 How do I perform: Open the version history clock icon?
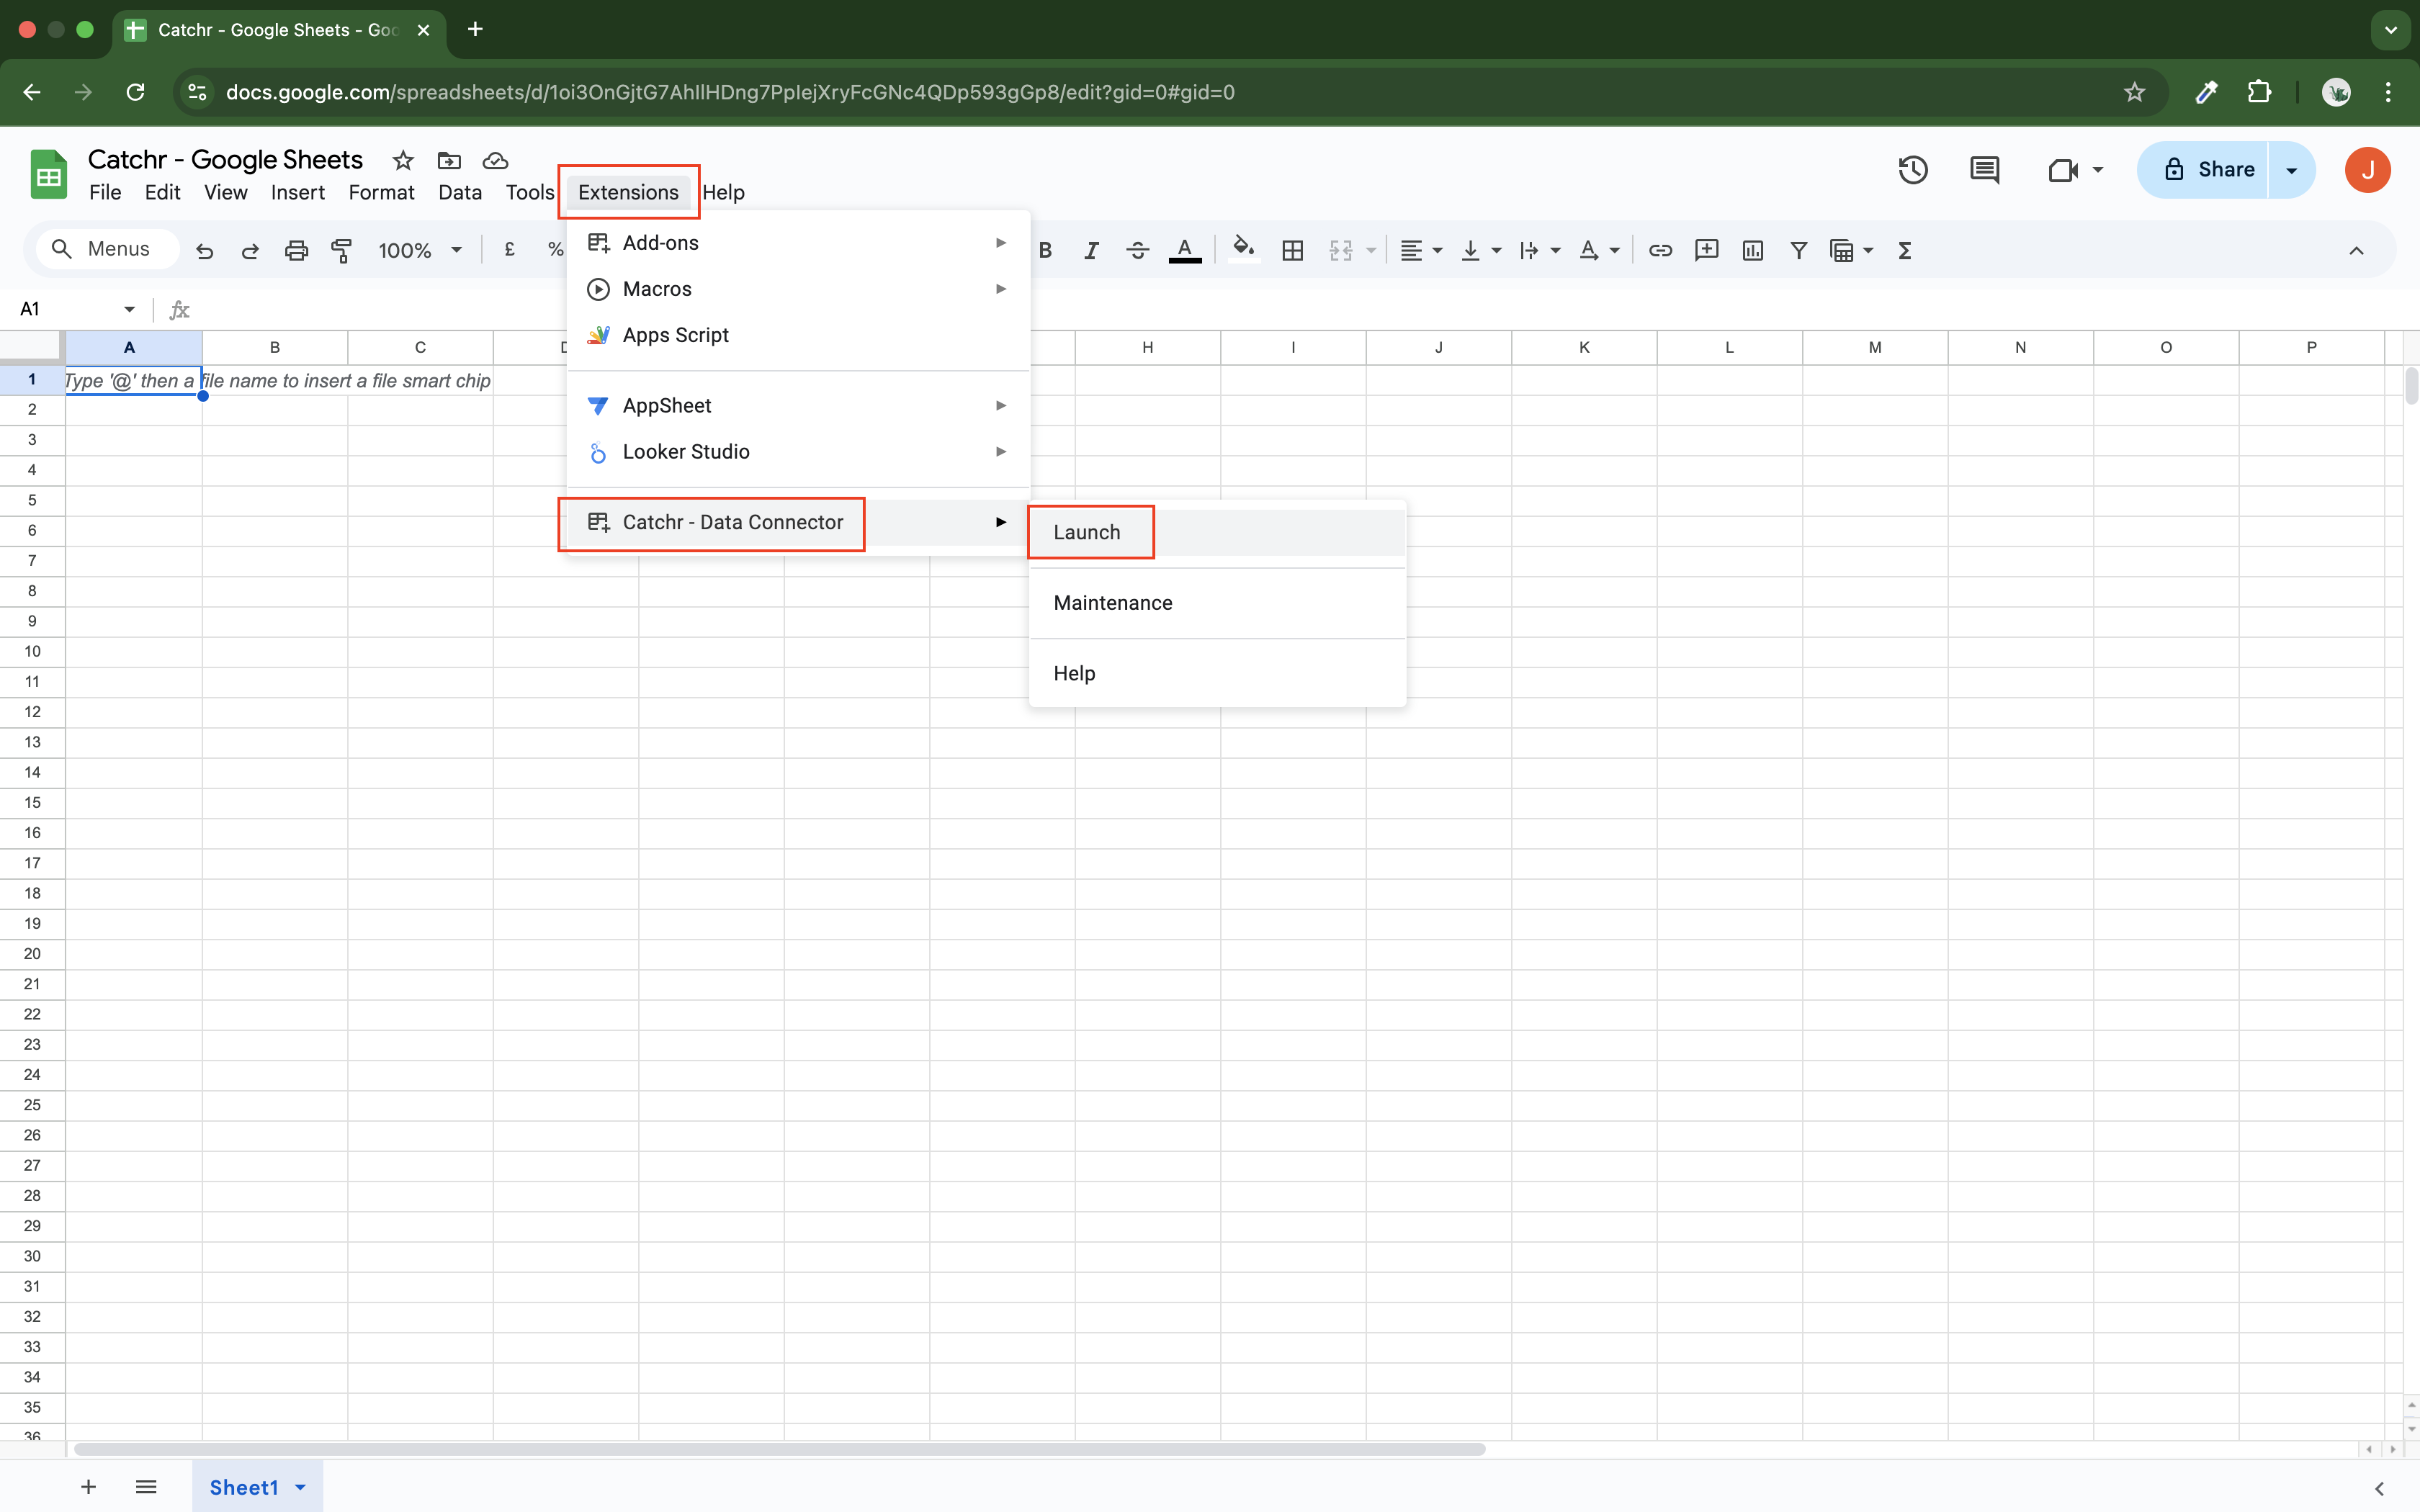pos(1912,170)
